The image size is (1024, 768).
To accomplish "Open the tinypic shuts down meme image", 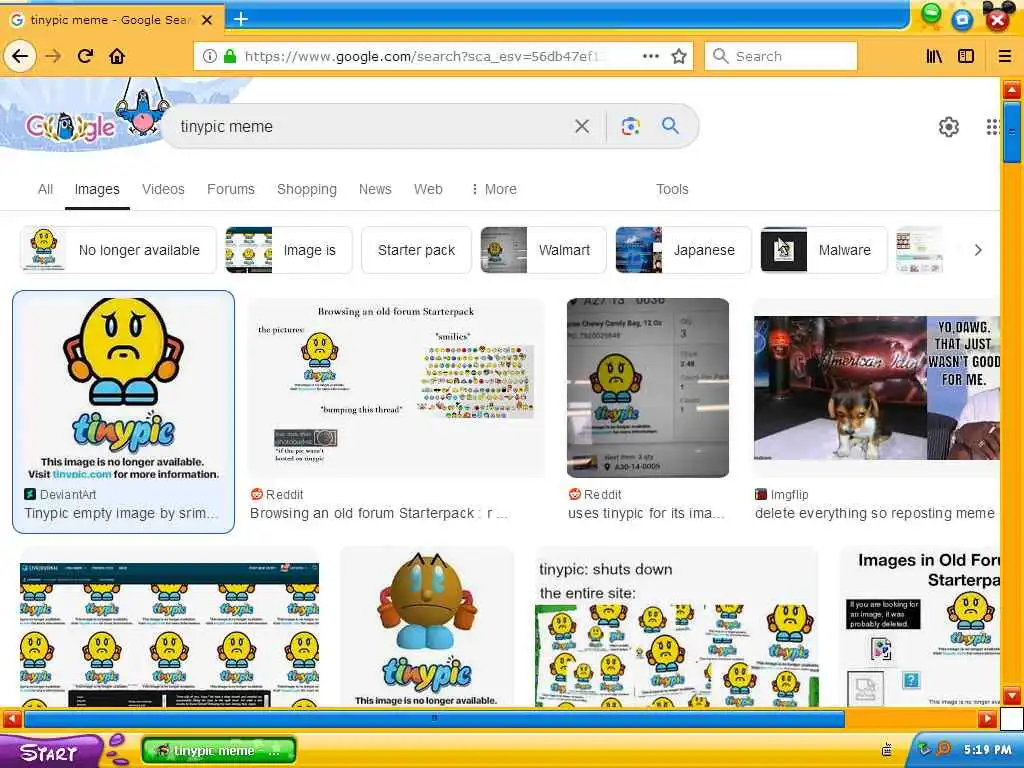I will (x=677, y=627).
